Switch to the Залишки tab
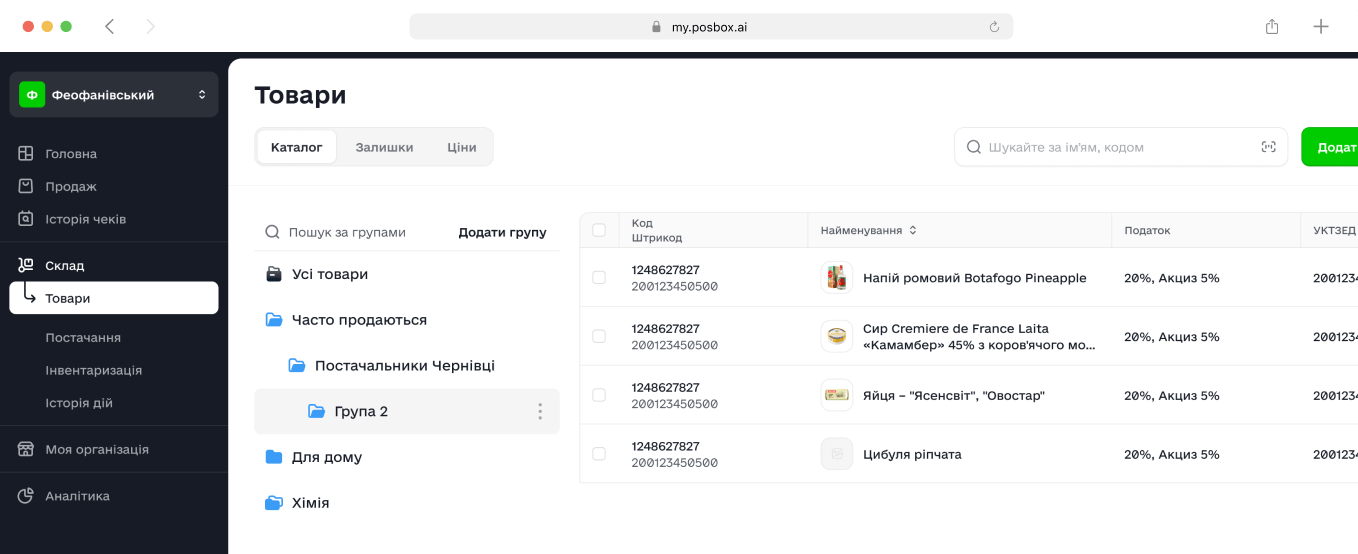The height and width of the screenshot is (554, 1358). (x=384, y=147)
